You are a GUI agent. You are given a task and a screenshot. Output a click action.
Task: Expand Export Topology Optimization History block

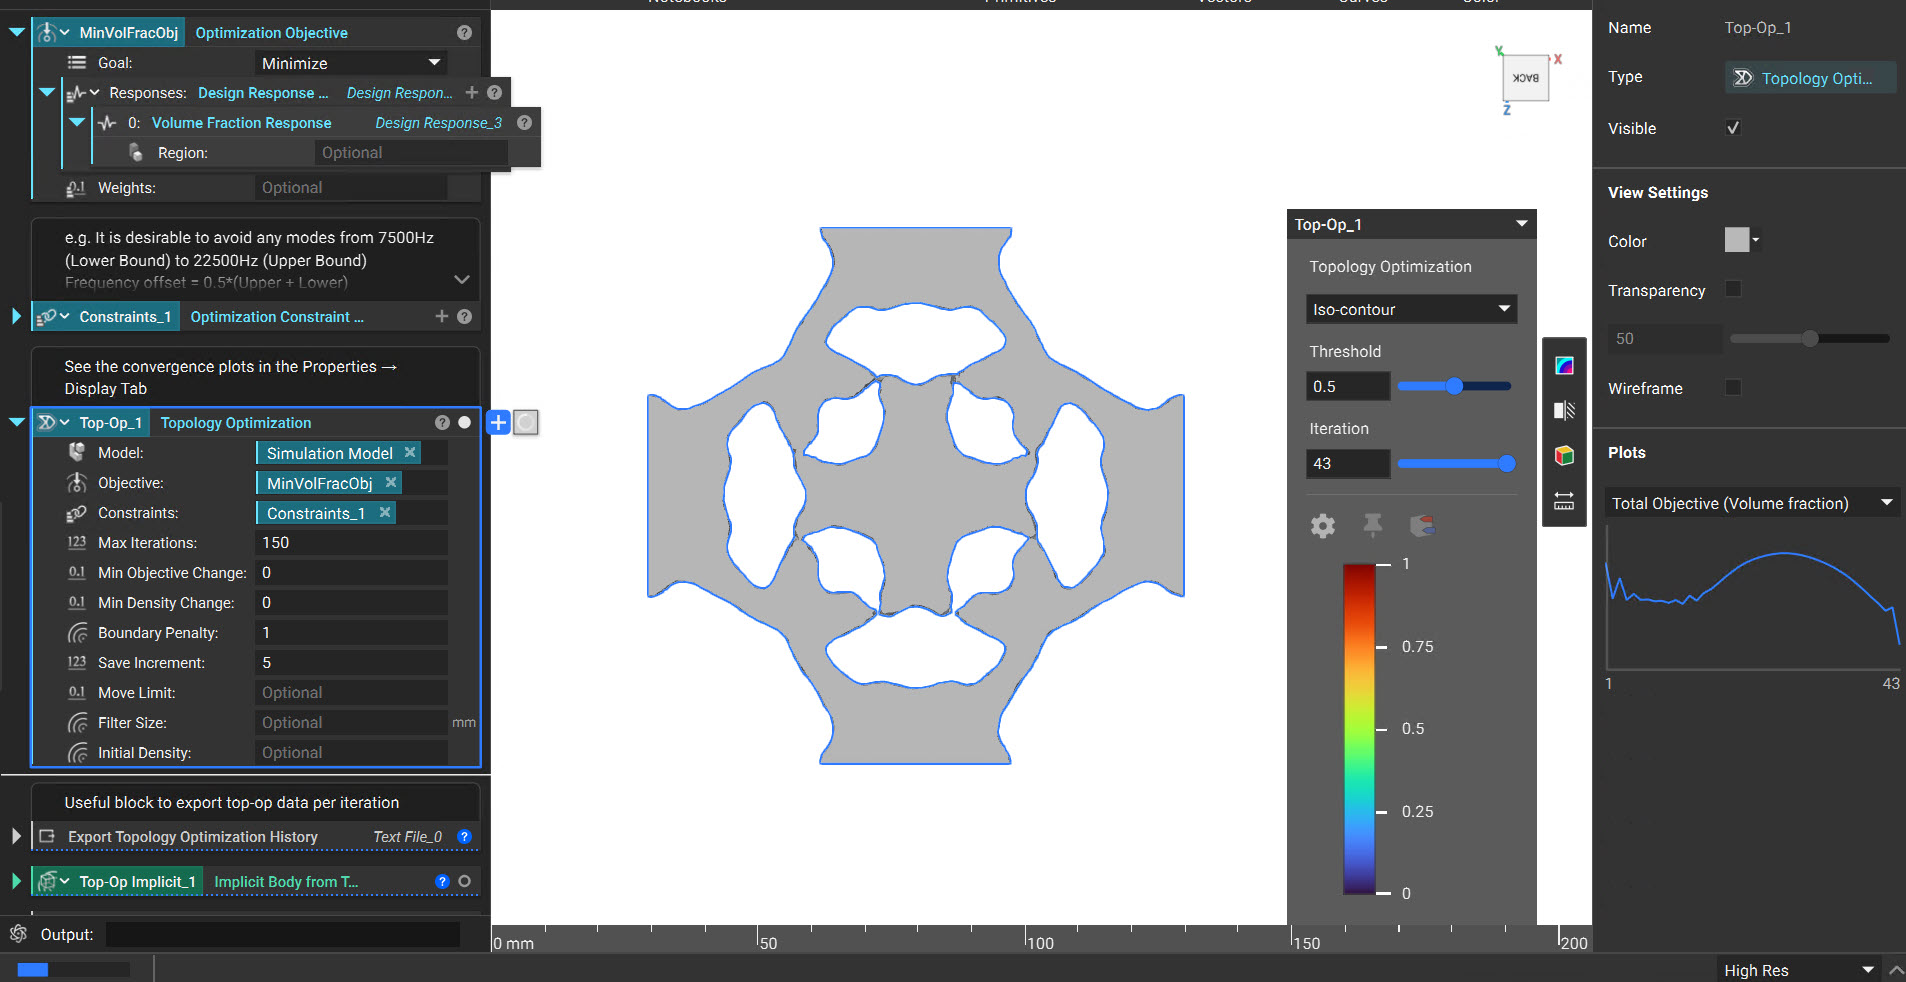(16, 836)
